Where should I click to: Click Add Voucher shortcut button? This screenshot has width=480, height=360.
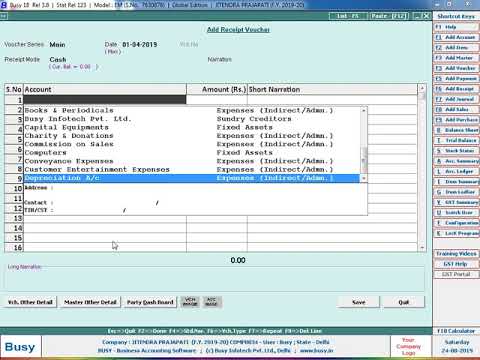[x=456, y=68]
